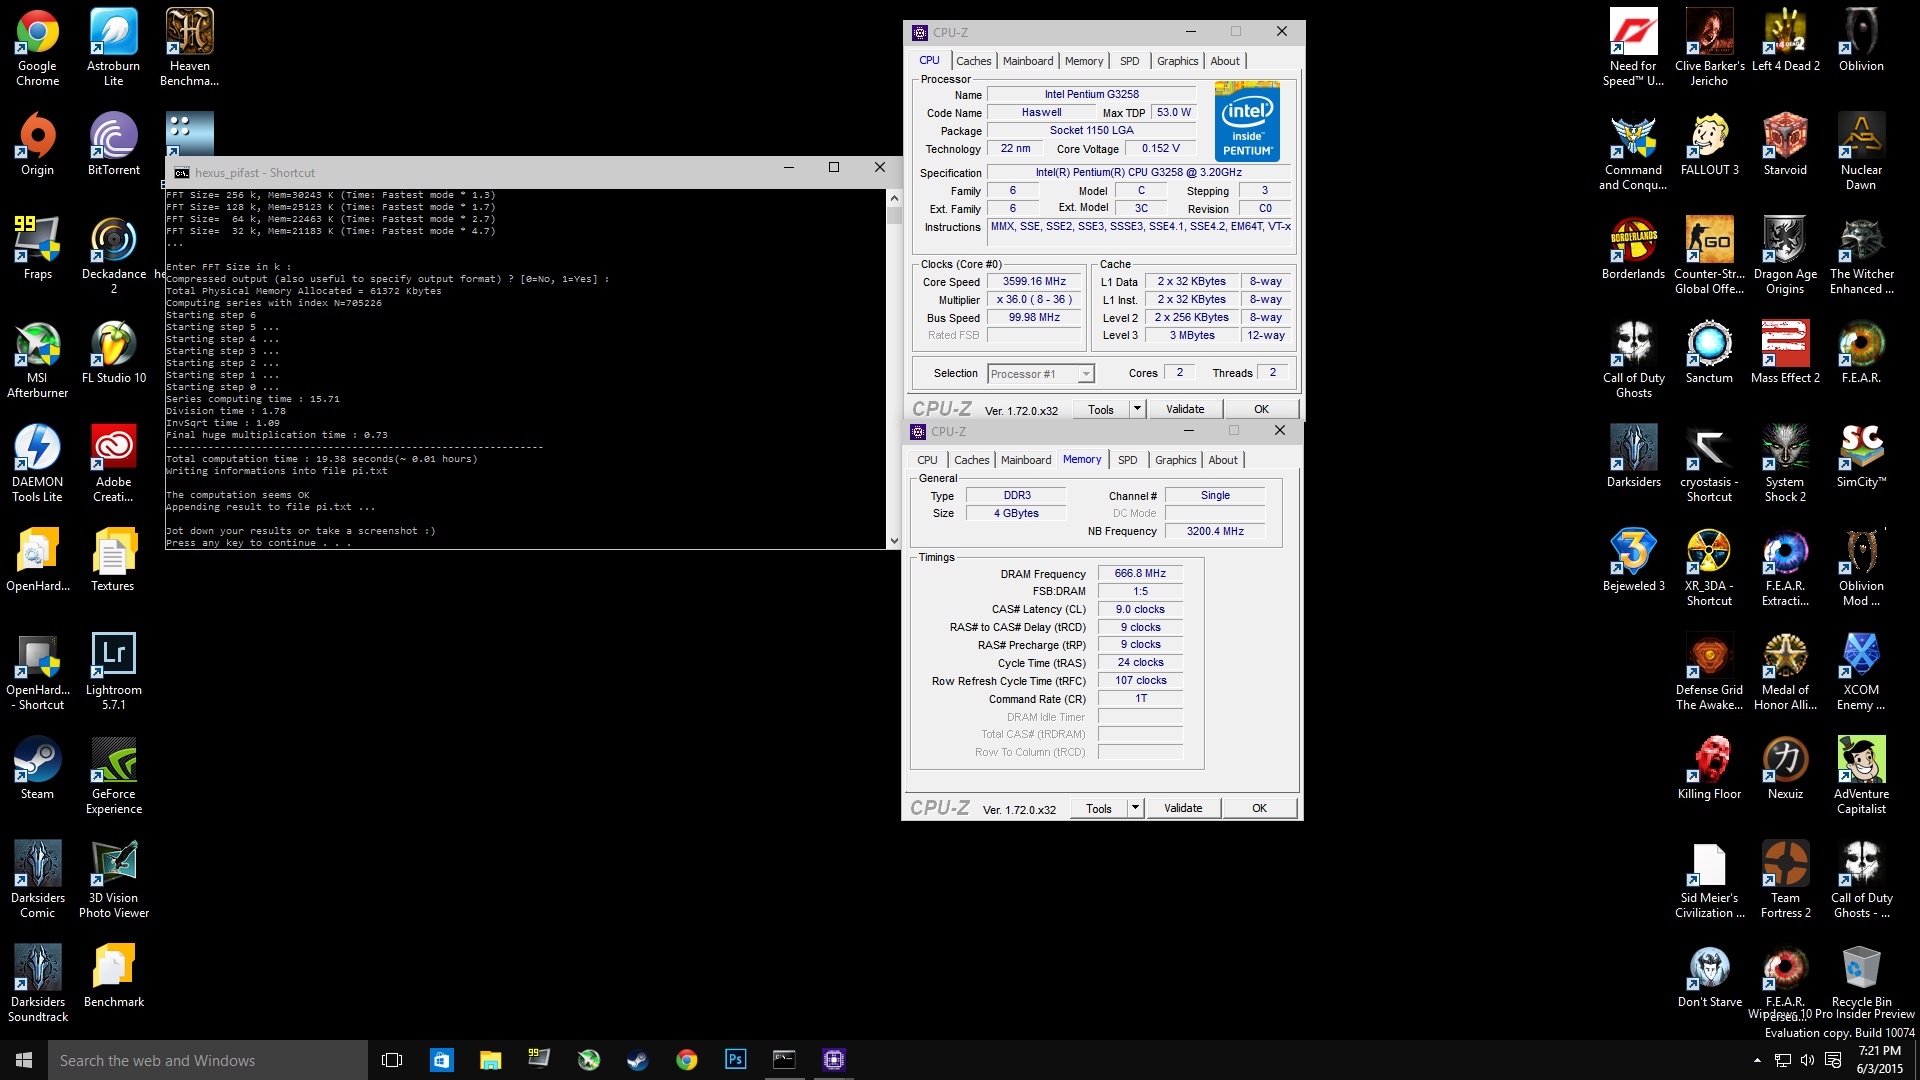1920x1080 pixels.
Task: Click the Intel Pentium G3258 name field
Action: click(x=1091, y=94)
